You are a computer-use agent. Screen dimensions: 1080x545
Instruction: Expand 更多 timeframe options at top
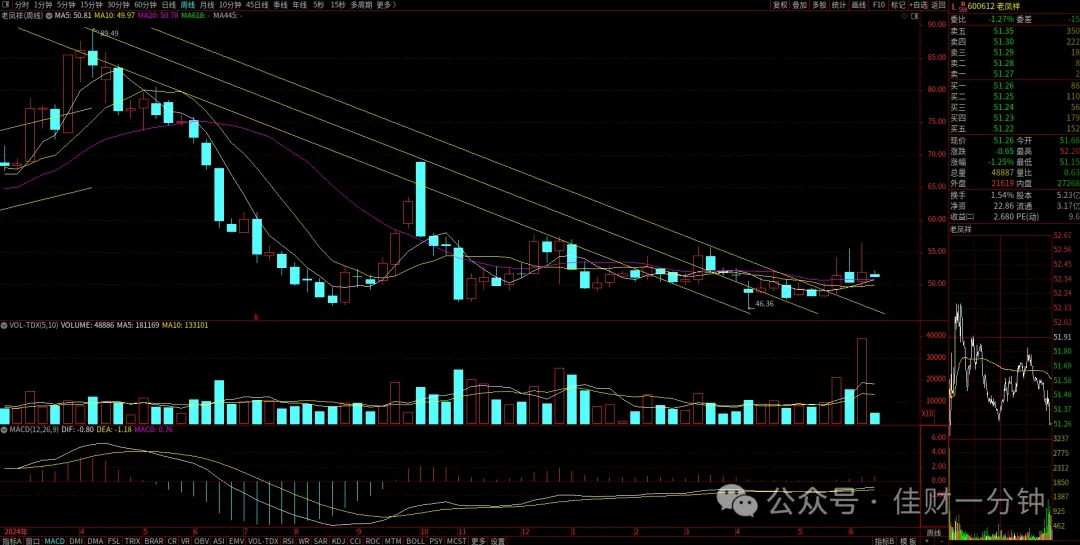[386, 5]
